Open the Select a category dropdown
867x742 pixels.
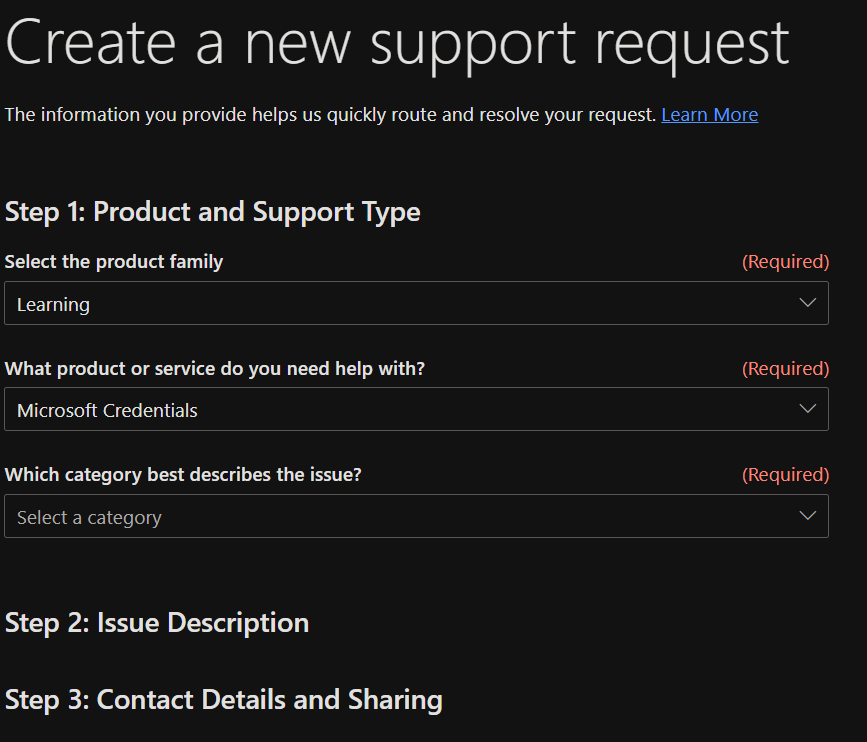pyautogui.click(x=416, y=516)
